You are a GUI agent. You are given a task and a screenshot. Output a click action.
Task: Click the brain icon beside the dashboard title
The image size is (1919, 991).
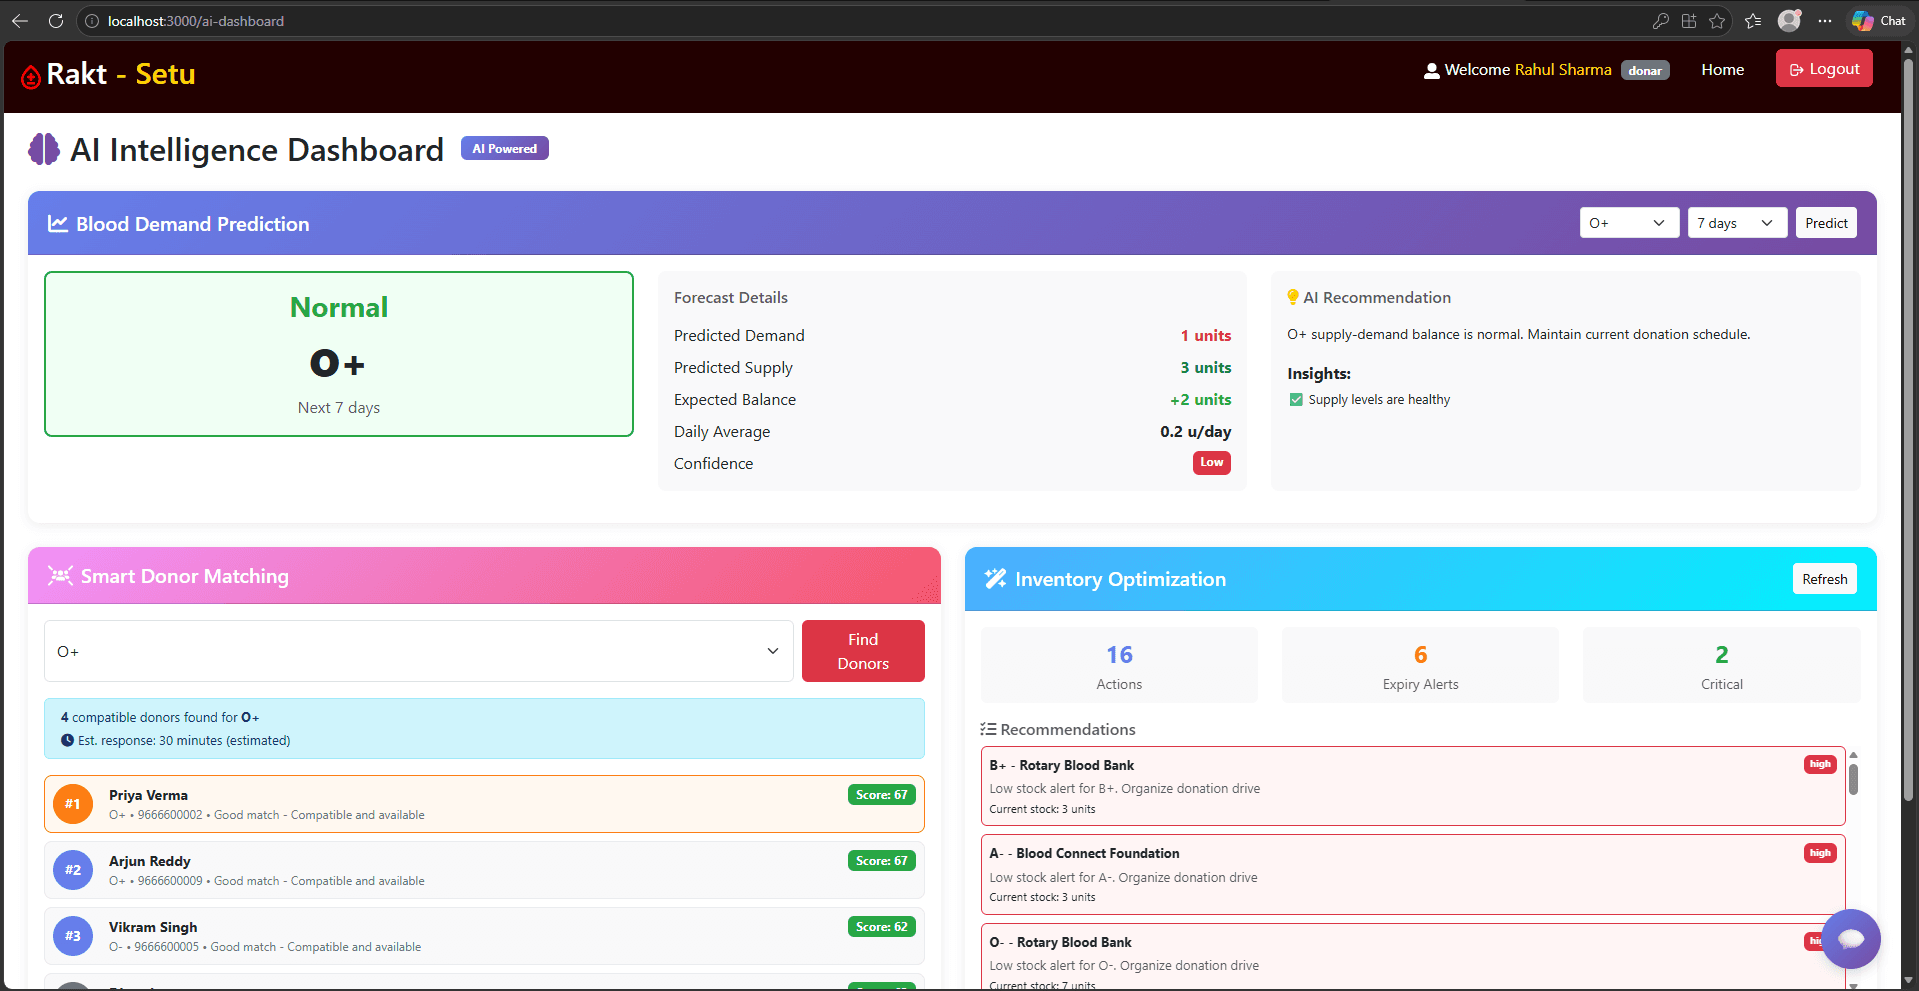pos(44,150)
